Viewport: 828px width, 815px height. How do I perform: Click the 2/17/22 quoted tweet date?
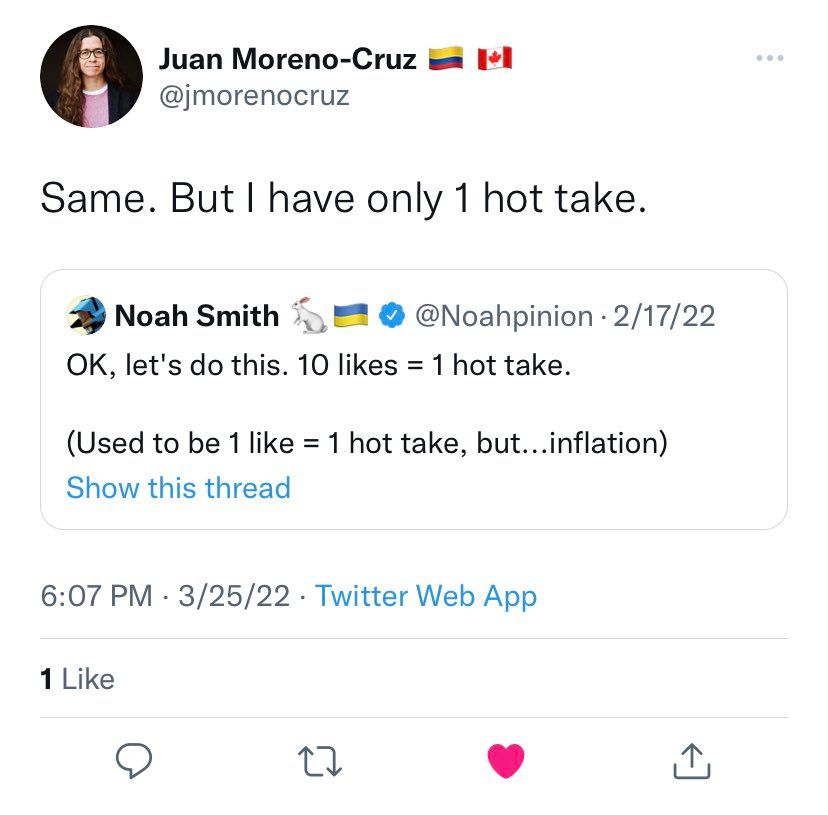[666, 316]
